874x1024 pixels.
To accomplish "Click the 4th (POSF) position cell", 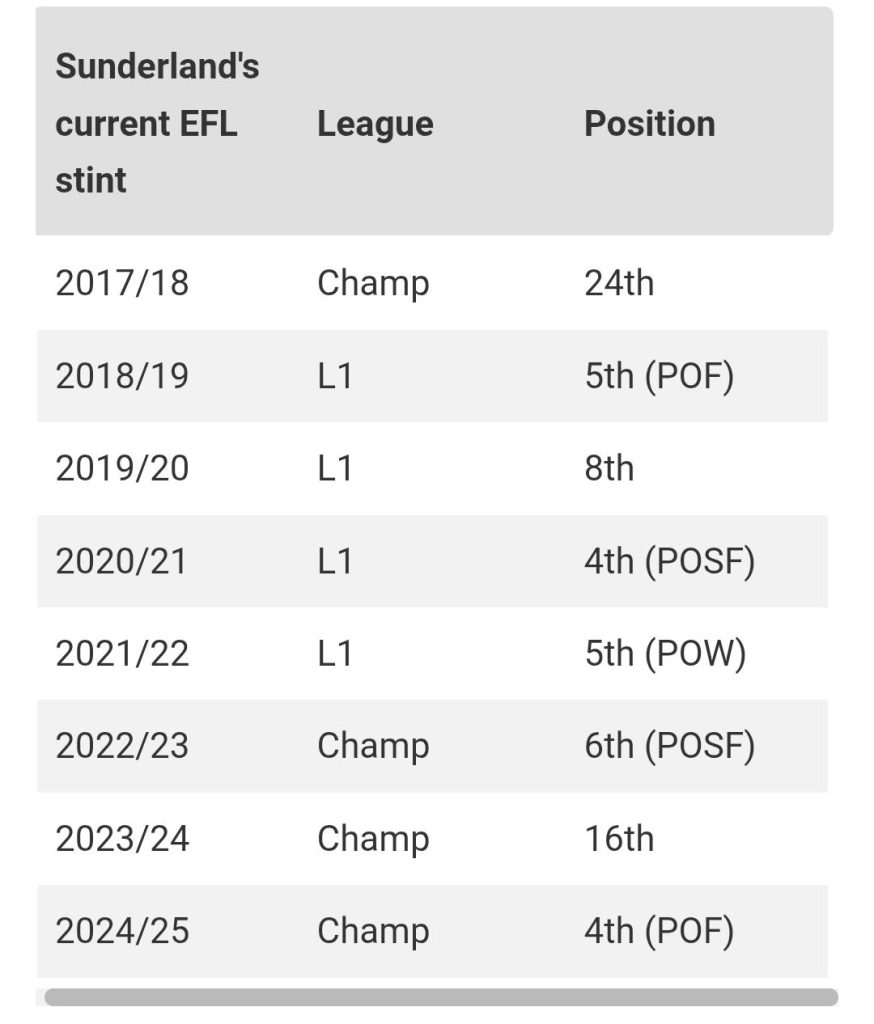I will click(670, 562).
